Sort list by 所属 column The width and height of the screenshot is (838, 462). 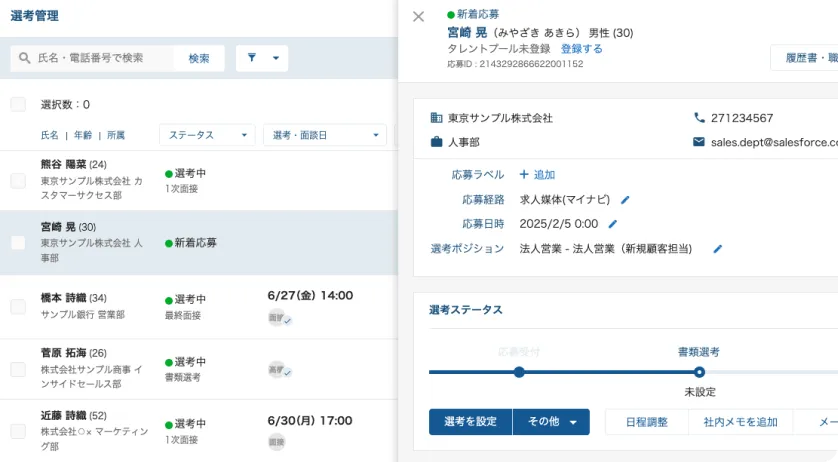pos(116,135)
